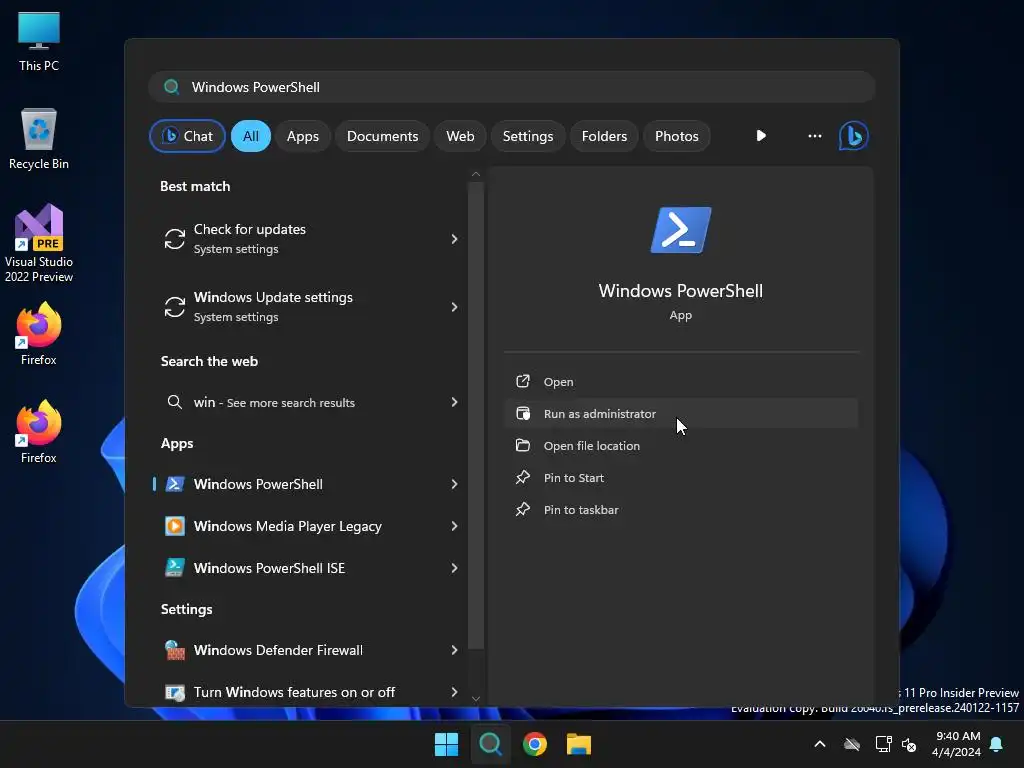Click the Windows PowerShell ISE icon
The height and width of the screenshot is (768, 1024).
174,568
